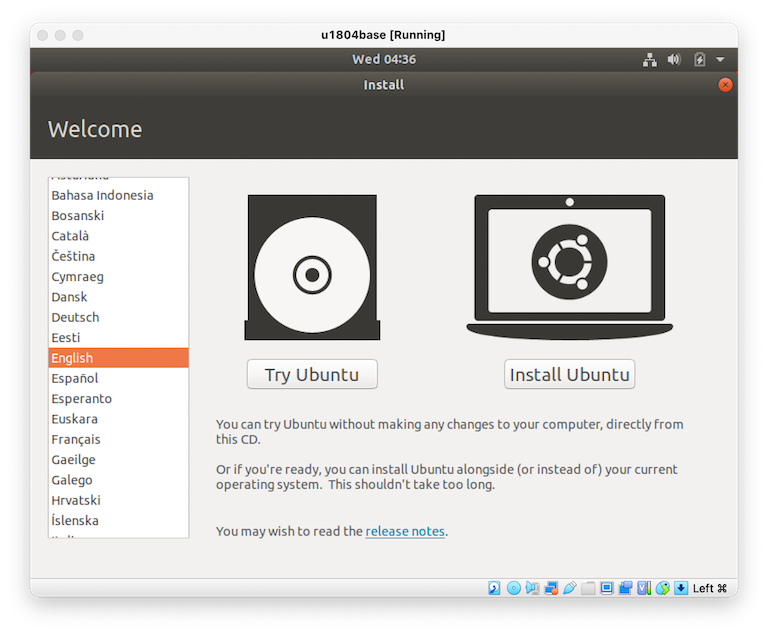This screenshot has width=768, height=634.
Task: Click the virtualization CPU indicator icon
Action: [644, 587]
